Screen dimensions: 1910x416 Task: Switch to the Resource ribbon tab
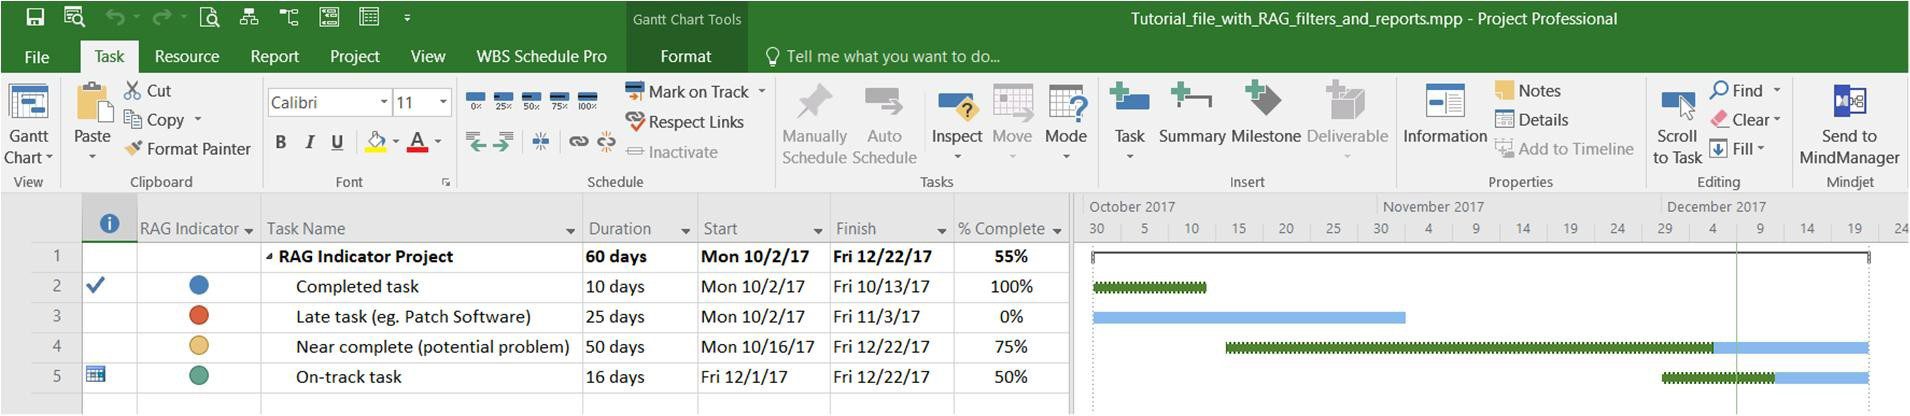[x=187, y=56]
